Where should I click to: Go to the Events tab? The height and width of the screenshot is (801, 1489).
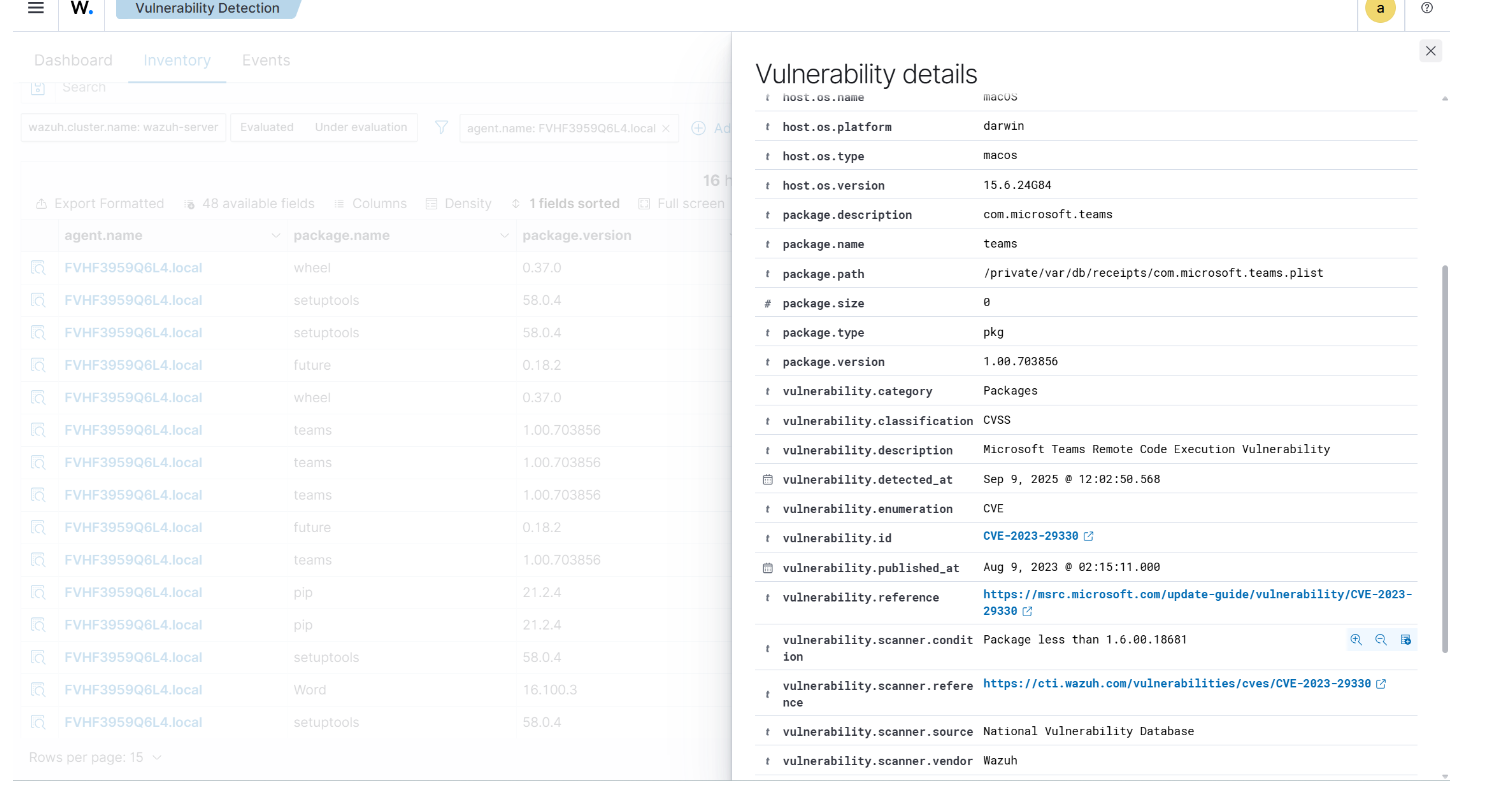(x=266, y=60)
